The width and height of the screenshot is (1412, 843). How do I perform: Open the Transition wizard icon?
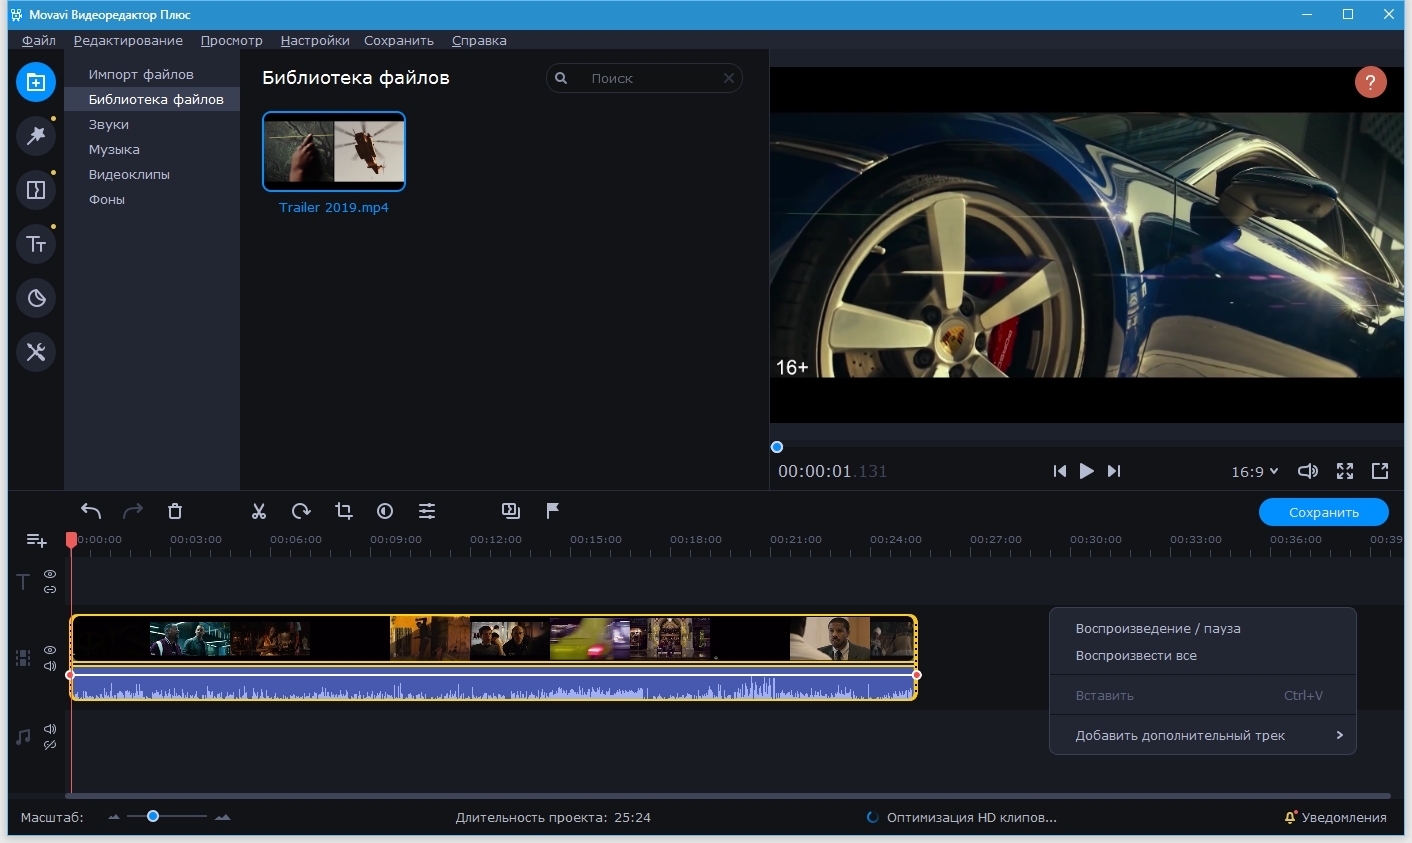pos(511,511)
